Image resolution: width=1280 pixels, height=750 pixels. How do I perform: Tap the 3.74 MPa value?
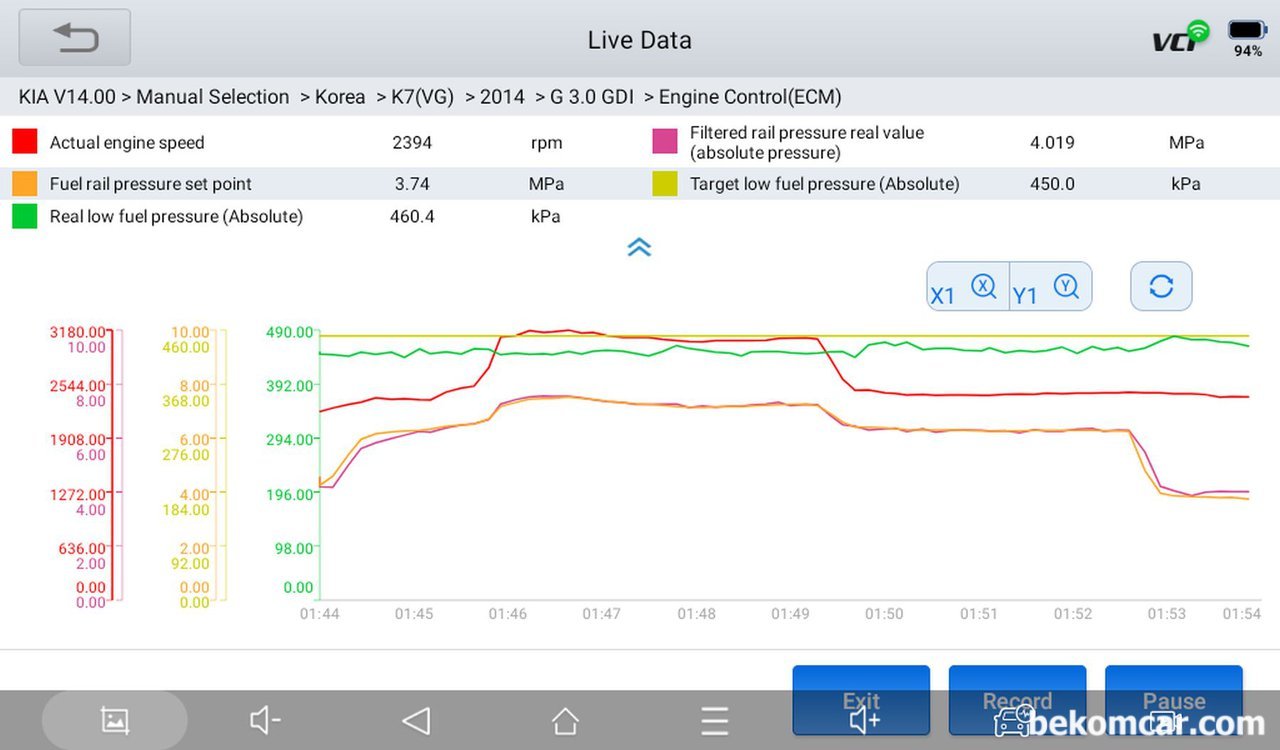point(412,184)
